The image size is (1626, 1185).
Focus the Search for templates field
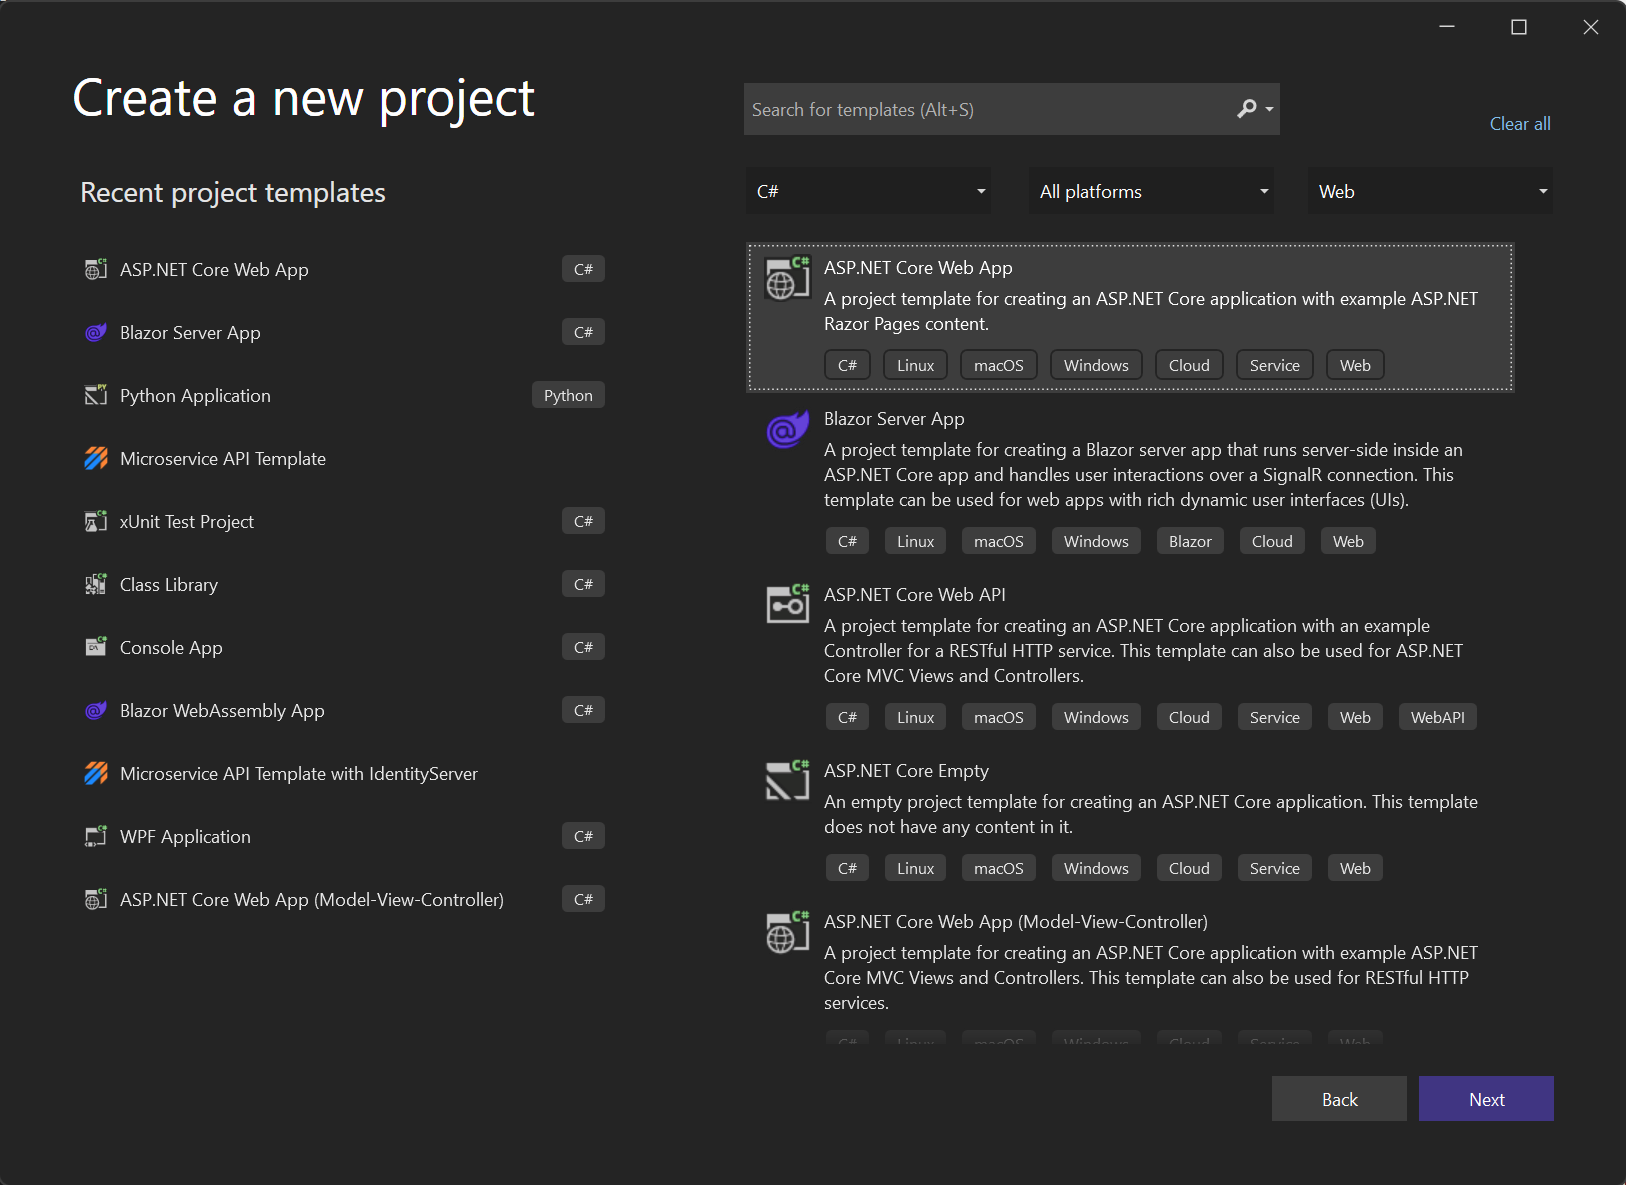point(988,109)
